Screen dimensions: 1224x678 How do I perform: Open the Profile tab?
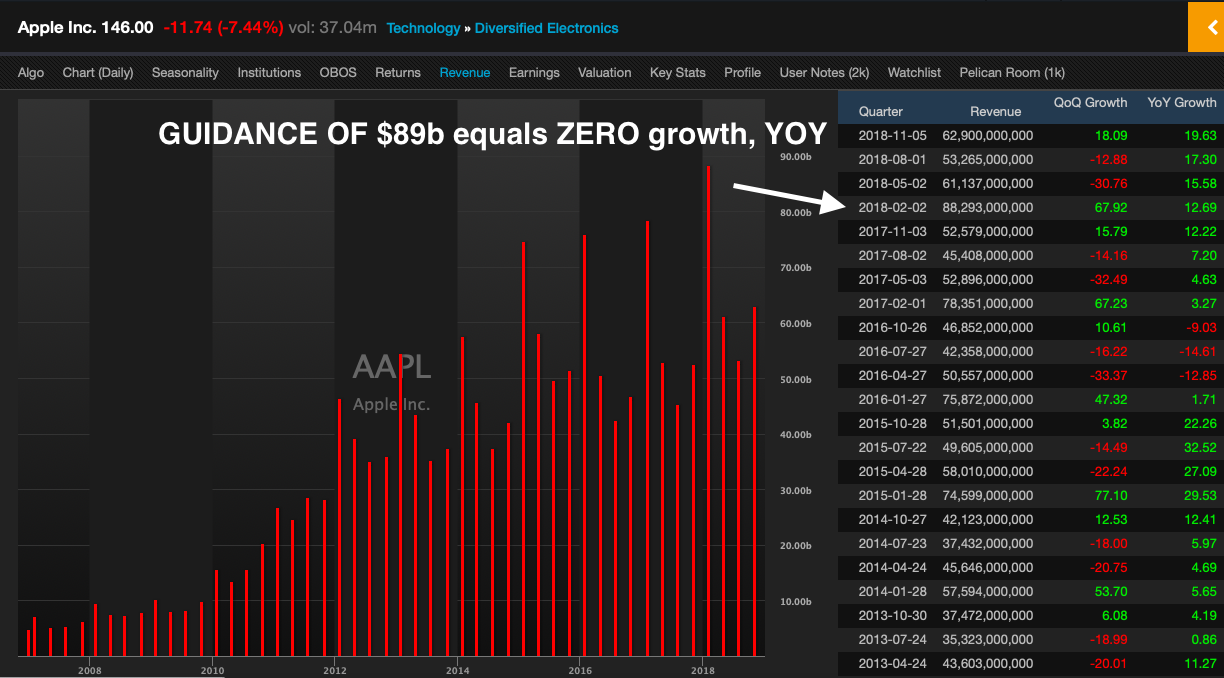tap(743, 72)
